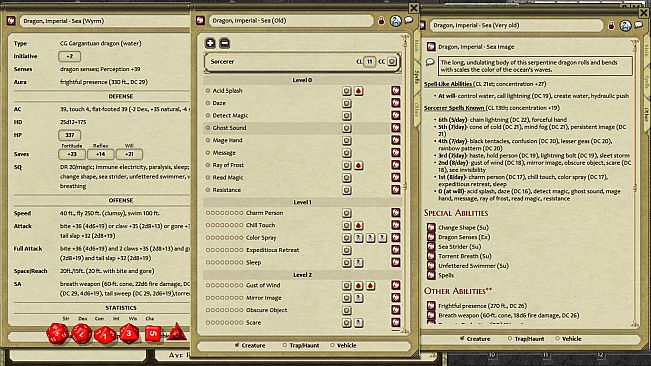Open the Dragon, Imperial - Sea Image link
The width and height of the screenshot is (651, 366).
click(x=431, y=46)
